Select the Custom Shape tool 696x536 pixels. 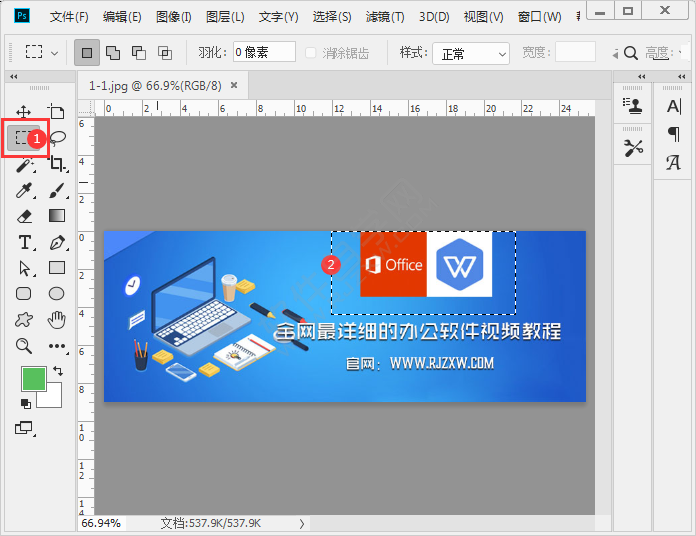(24, 319)
